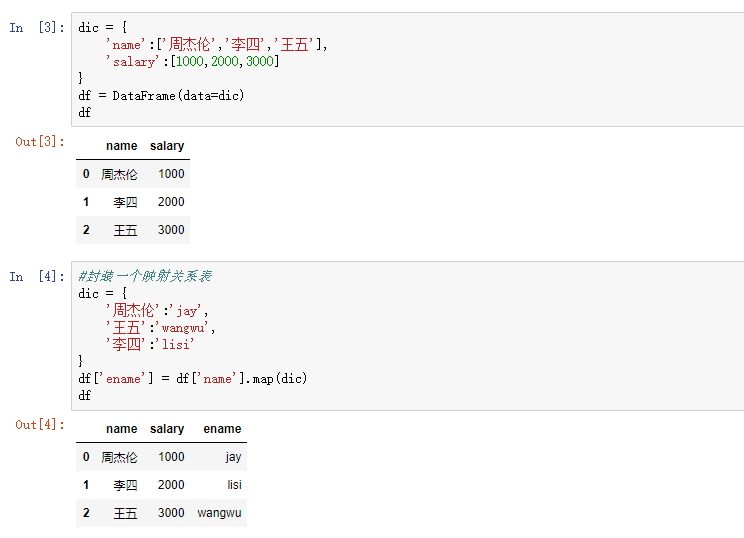Select the 'lisi' cell in Out[4]

234,484
